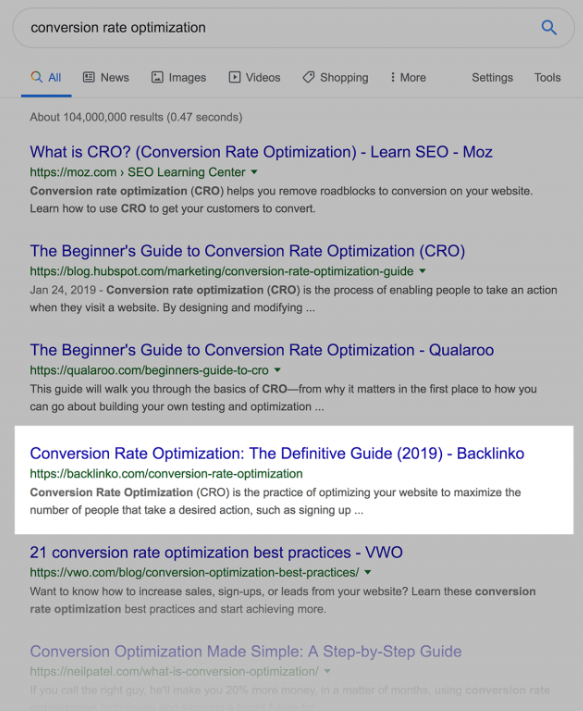Expand the vwo.com URL dropdown arrow

pyautogui.click(x=368, y=572)
